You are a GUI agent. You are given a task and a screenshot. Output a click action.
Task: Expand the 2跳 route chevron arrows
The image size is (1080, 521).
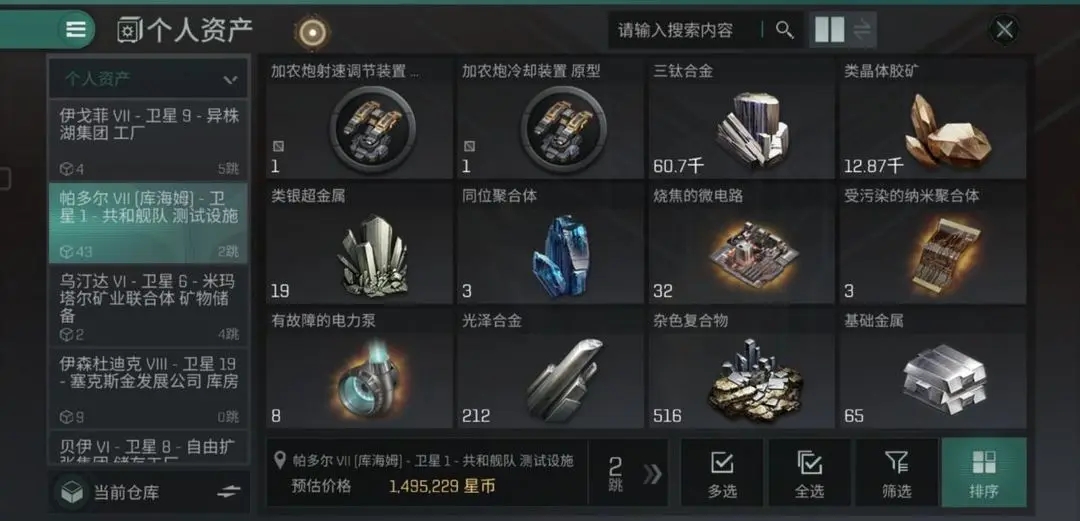point(652,473)
